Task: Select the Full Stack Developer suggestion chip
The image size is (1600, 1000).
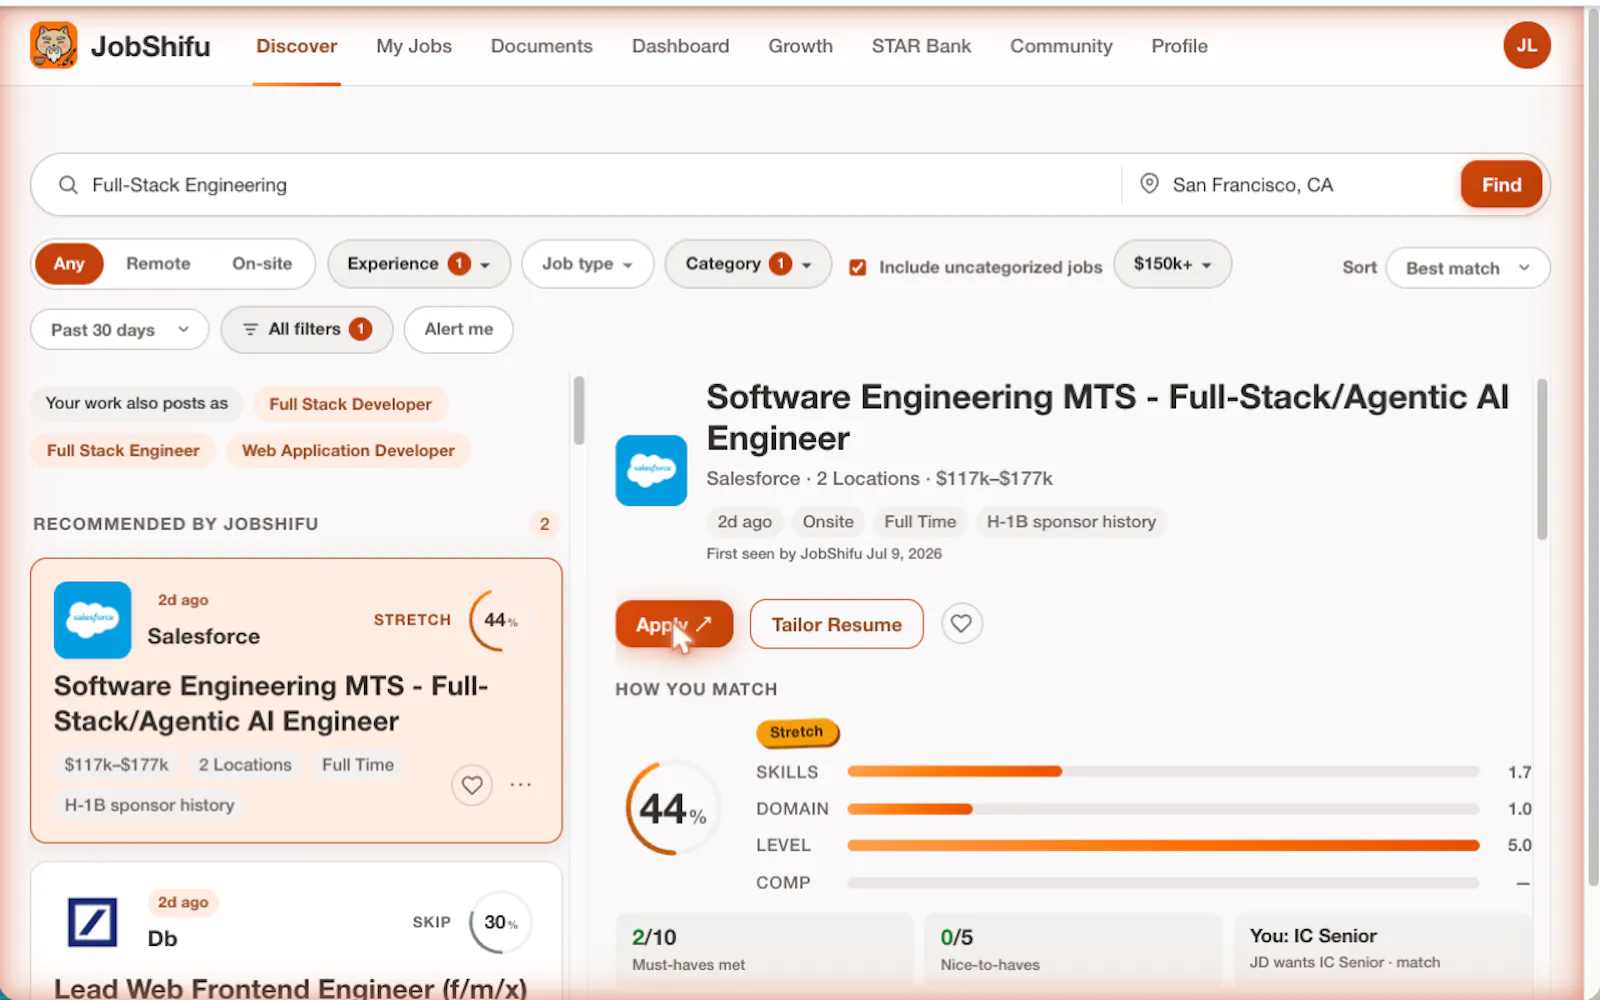Action: (350, 404)
